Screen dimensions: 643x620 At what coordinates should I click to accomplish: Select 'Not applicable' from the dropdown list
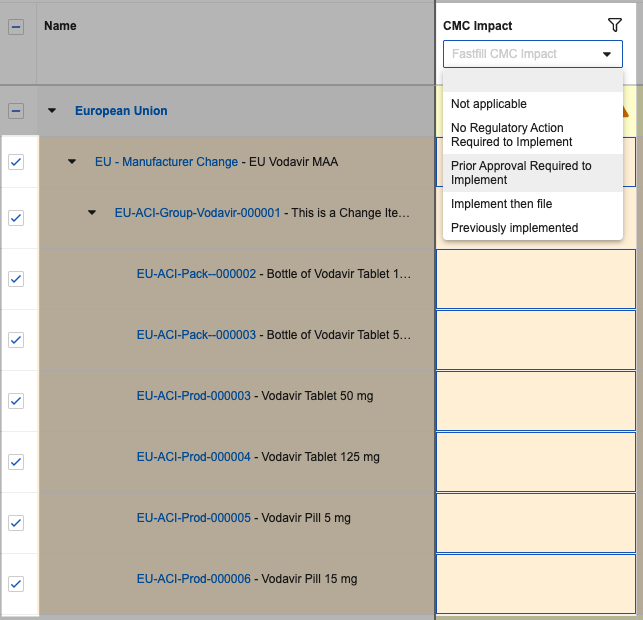coord(488,104)
